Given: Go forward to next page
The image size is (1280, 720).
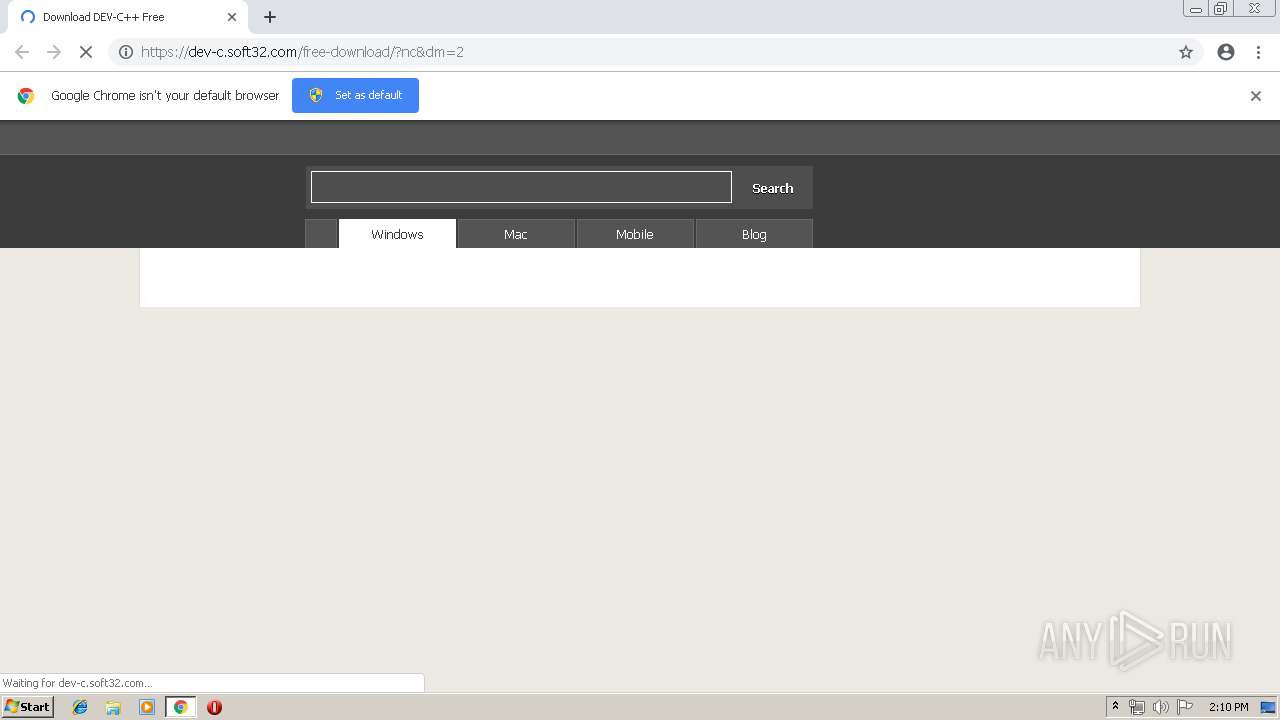Looking at the screenshot, I should (x=54, y=52).
